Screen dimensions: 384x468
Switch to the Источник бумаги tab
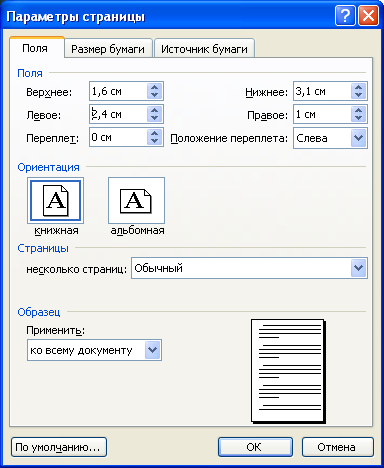click(204, 49)
